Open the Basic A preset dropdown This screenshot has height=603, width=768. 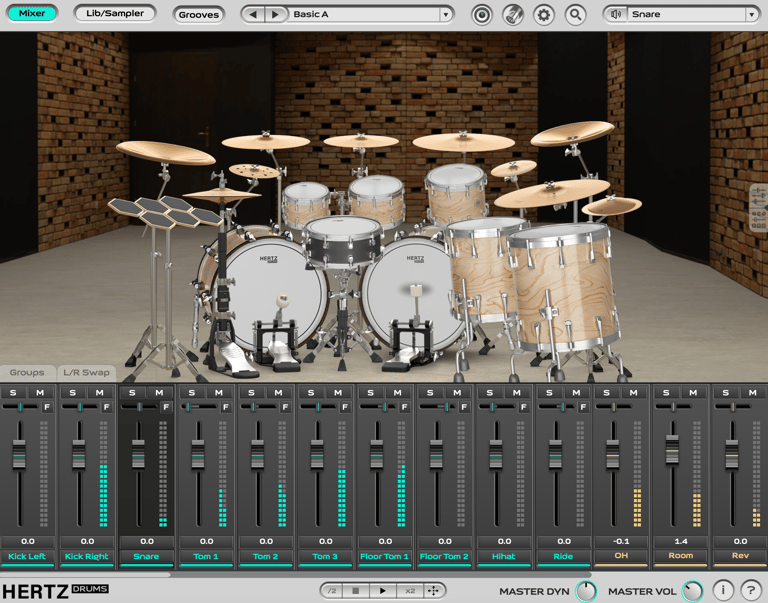tap(446, 14)
